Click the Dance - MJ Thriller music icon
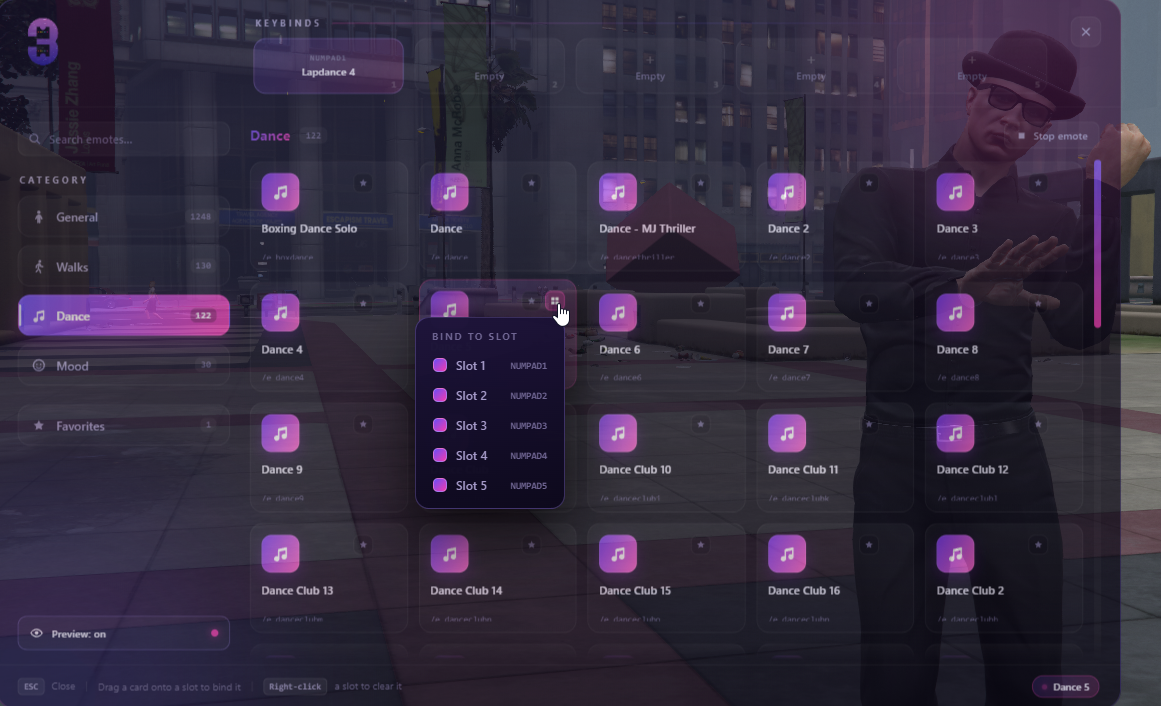 pos(618,192)
